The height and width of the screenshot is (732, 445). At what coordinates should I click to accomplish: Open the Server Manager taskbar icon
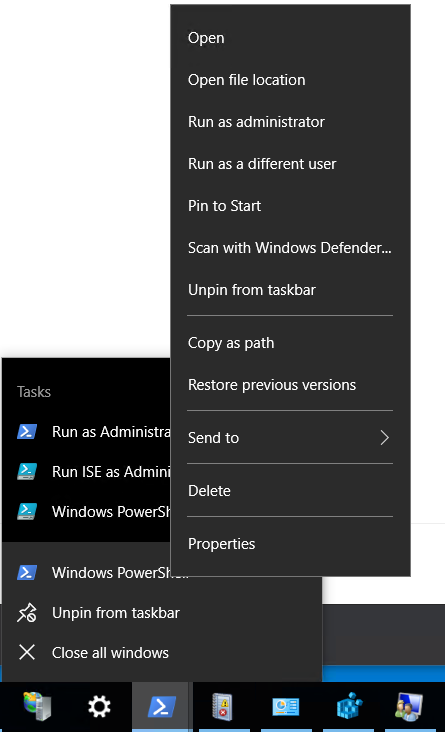[x=37, y=706]
